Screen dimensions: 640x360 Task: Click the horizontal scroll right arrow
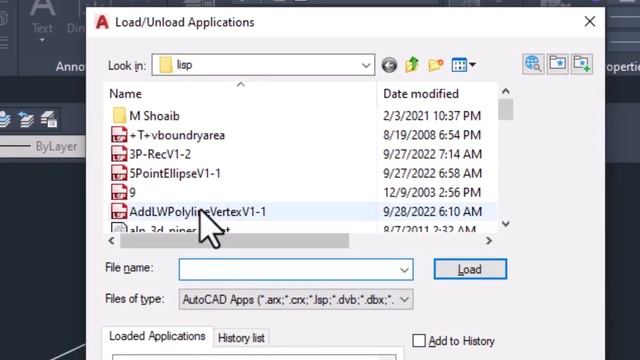(x=489, y=241)
